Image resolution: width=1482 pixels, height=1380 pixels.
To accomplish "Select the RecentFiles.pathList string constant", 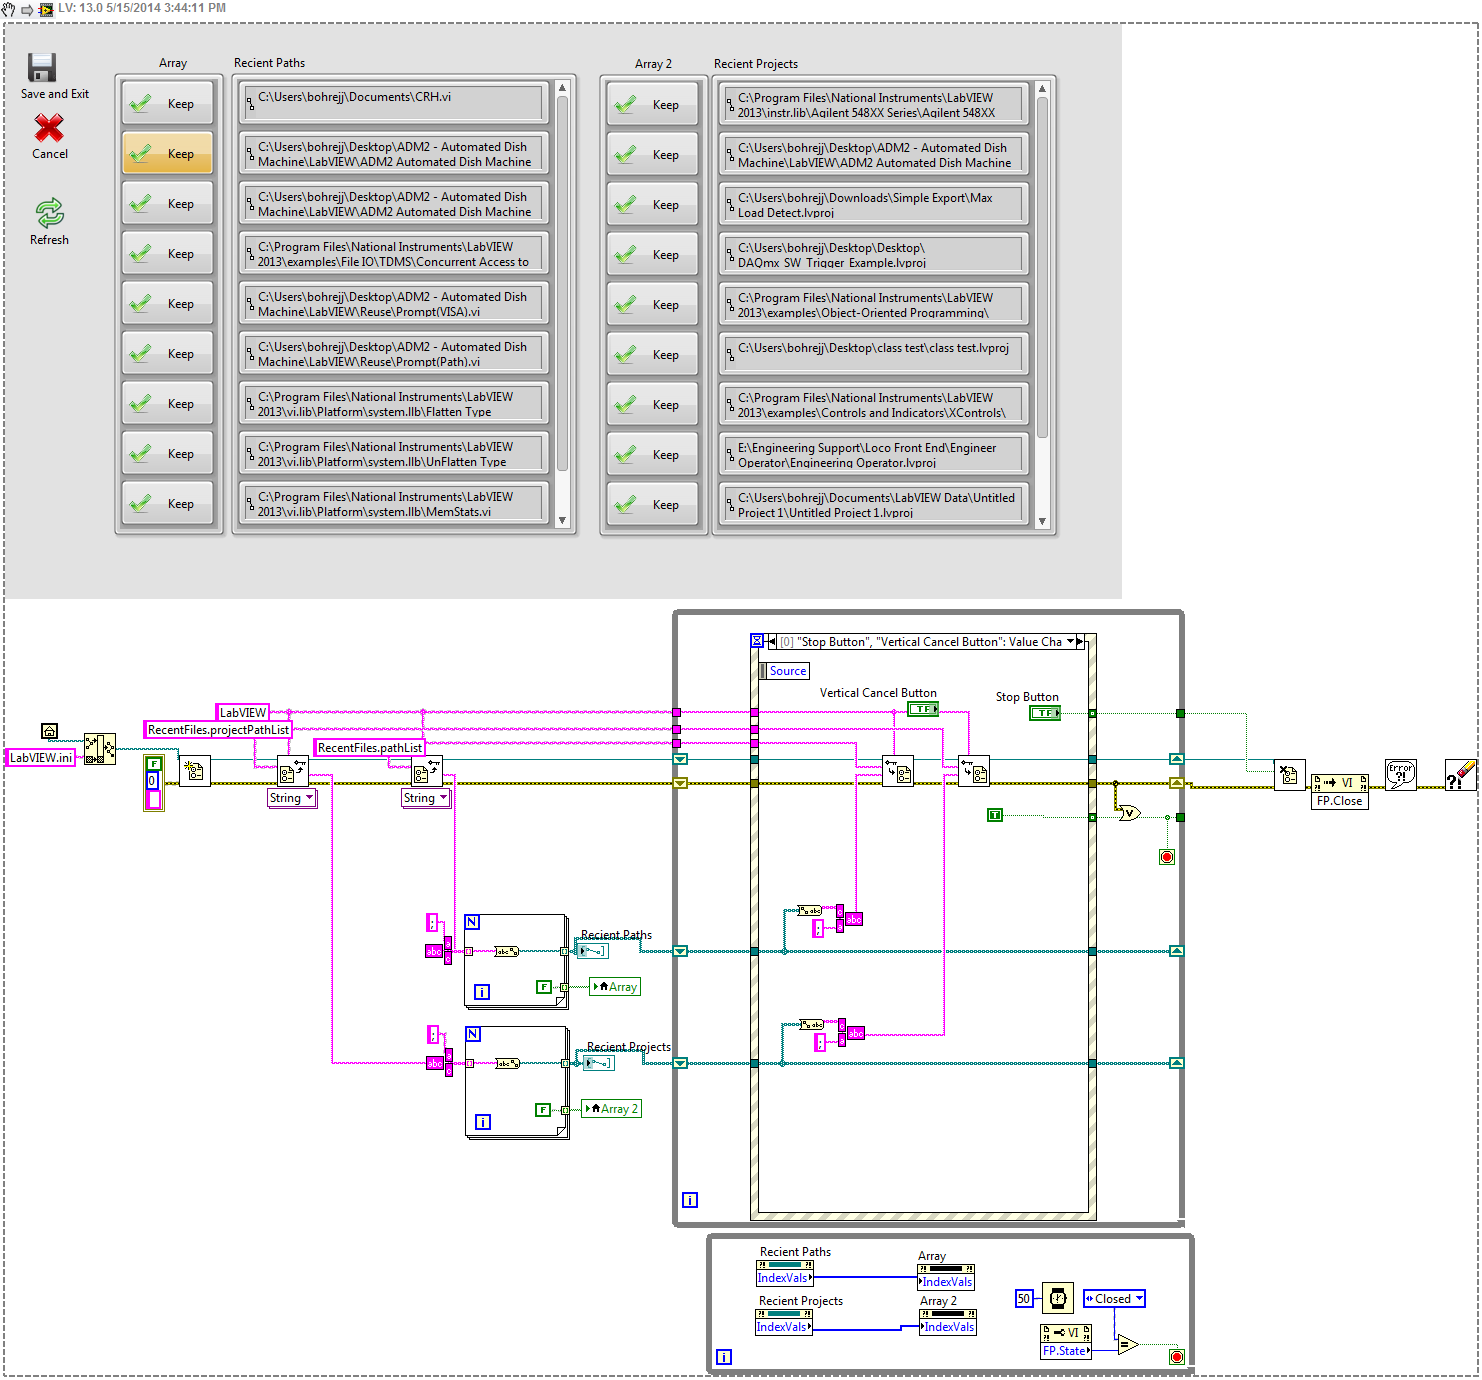I will [369, 748].
